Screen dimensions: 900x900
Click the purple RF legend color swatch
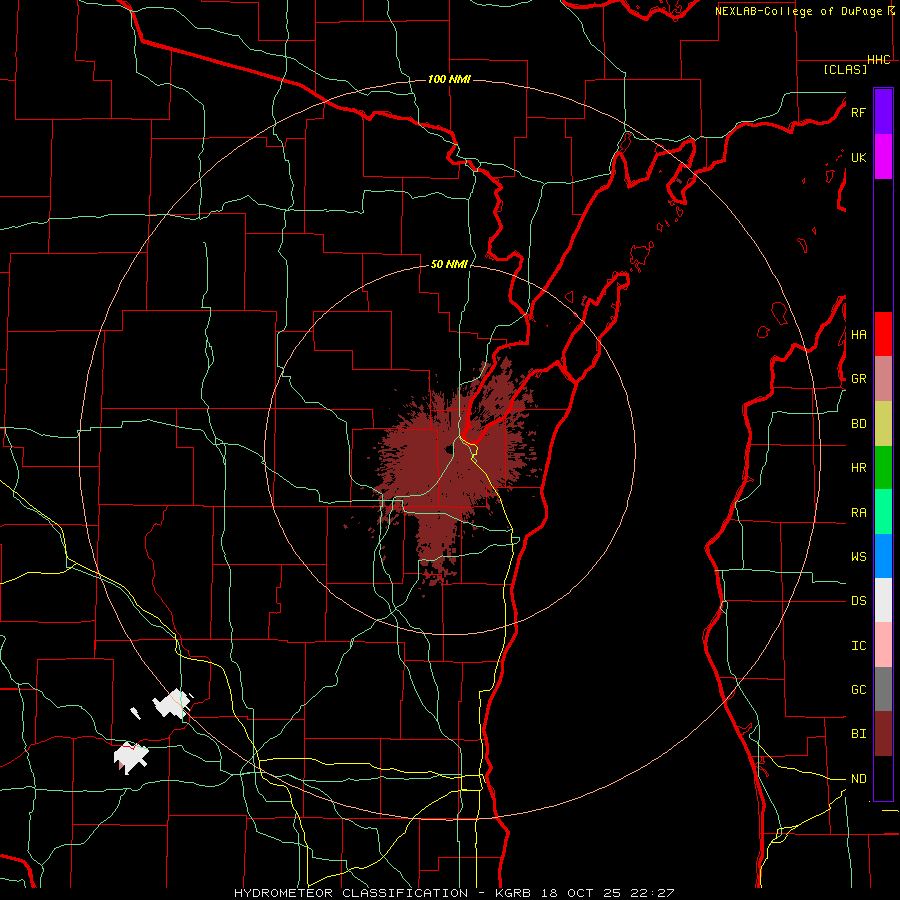pos(883,112)
